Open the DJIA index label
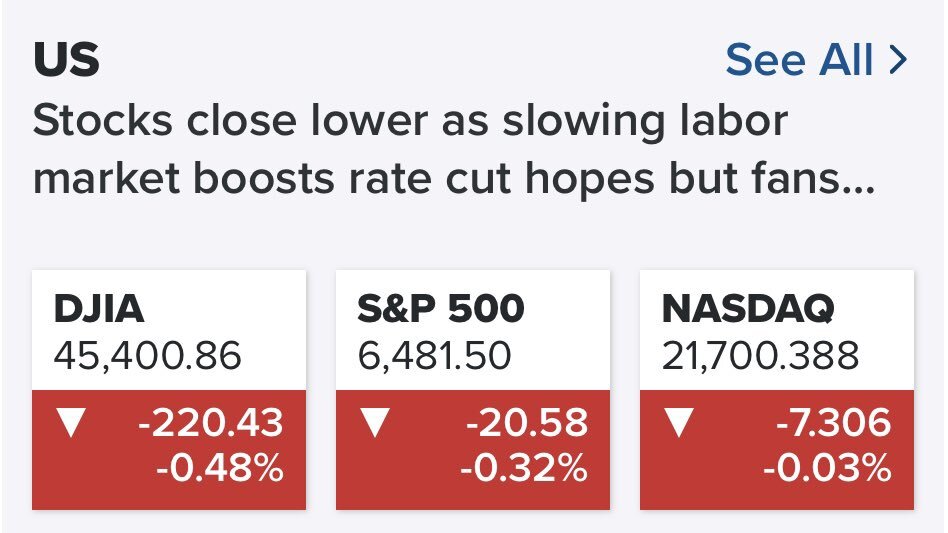 point(99,310)
